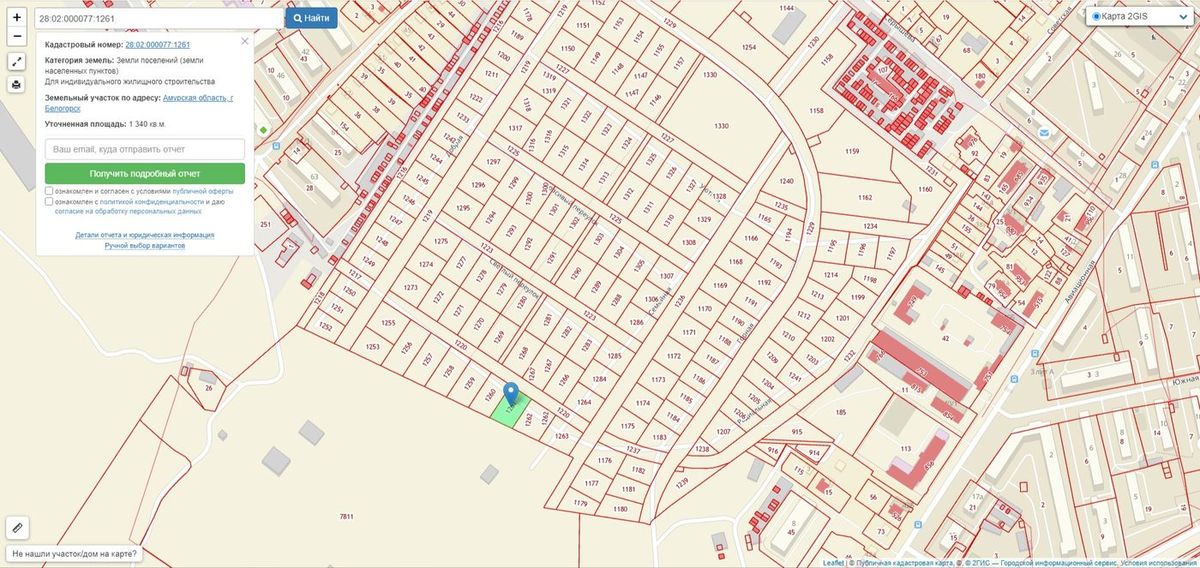Click parcel labeled 1240
1200x568 pixels.
[786, 181]
